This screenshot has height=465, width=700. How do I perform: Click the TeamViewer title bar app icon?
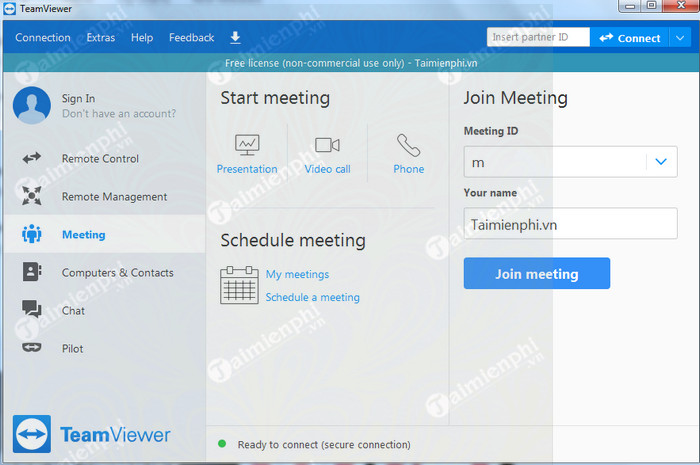[x=9, y=9]
